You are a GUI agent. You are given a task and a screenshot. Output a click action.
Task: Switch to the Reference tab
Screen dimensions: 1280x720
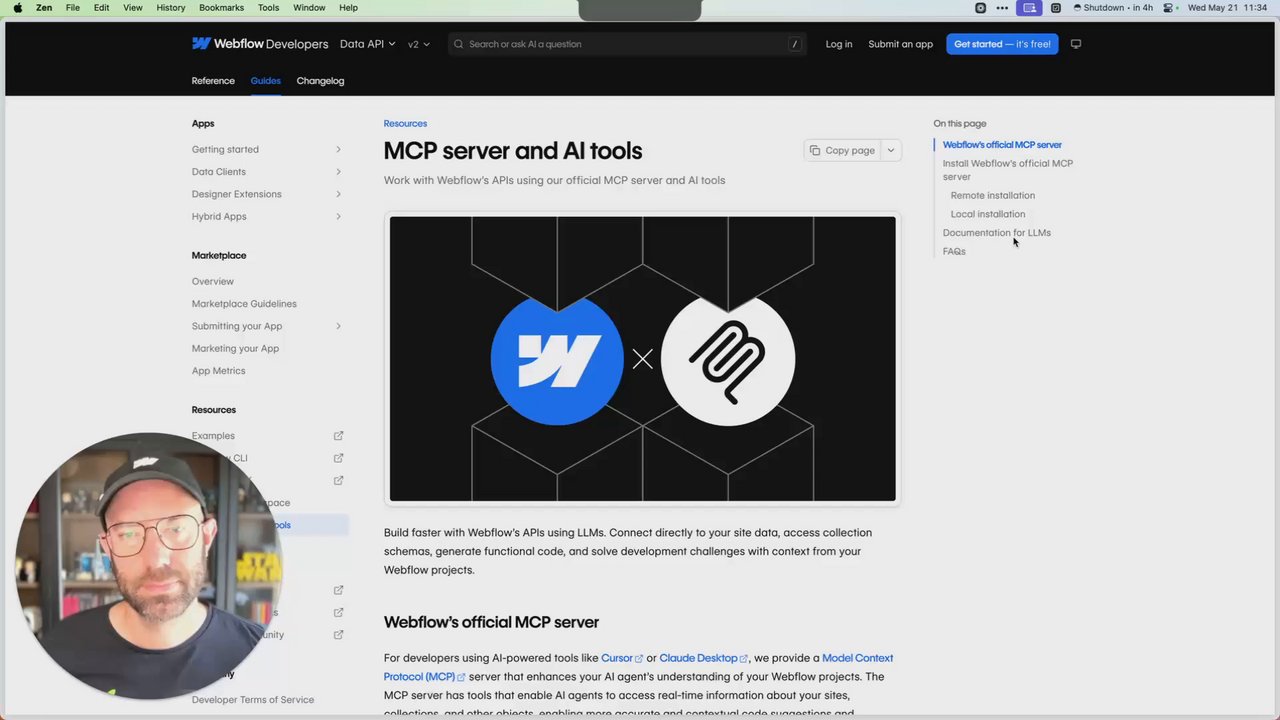click(x=213, y=81)
